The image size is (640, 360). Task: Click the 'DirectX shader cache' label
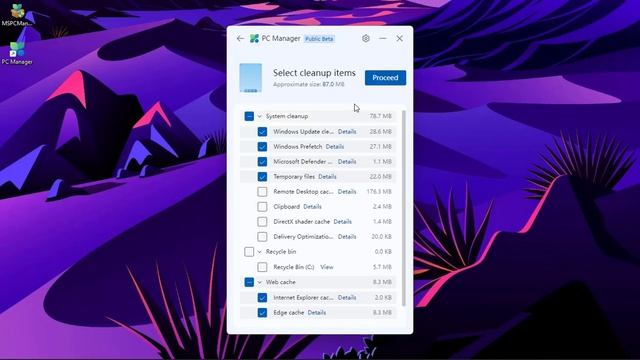click(x=302, y=222)
